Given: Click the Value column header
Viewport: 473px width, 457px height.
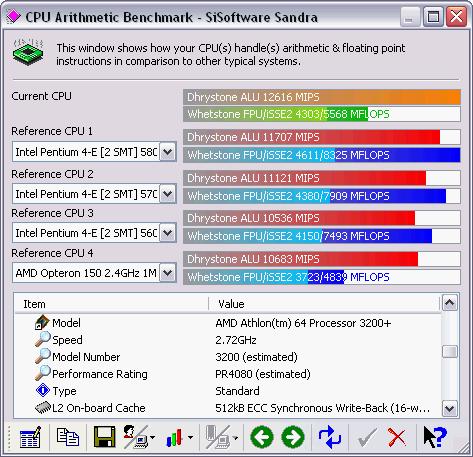Looking at the screenshot, I should click(x=324, y=304).
